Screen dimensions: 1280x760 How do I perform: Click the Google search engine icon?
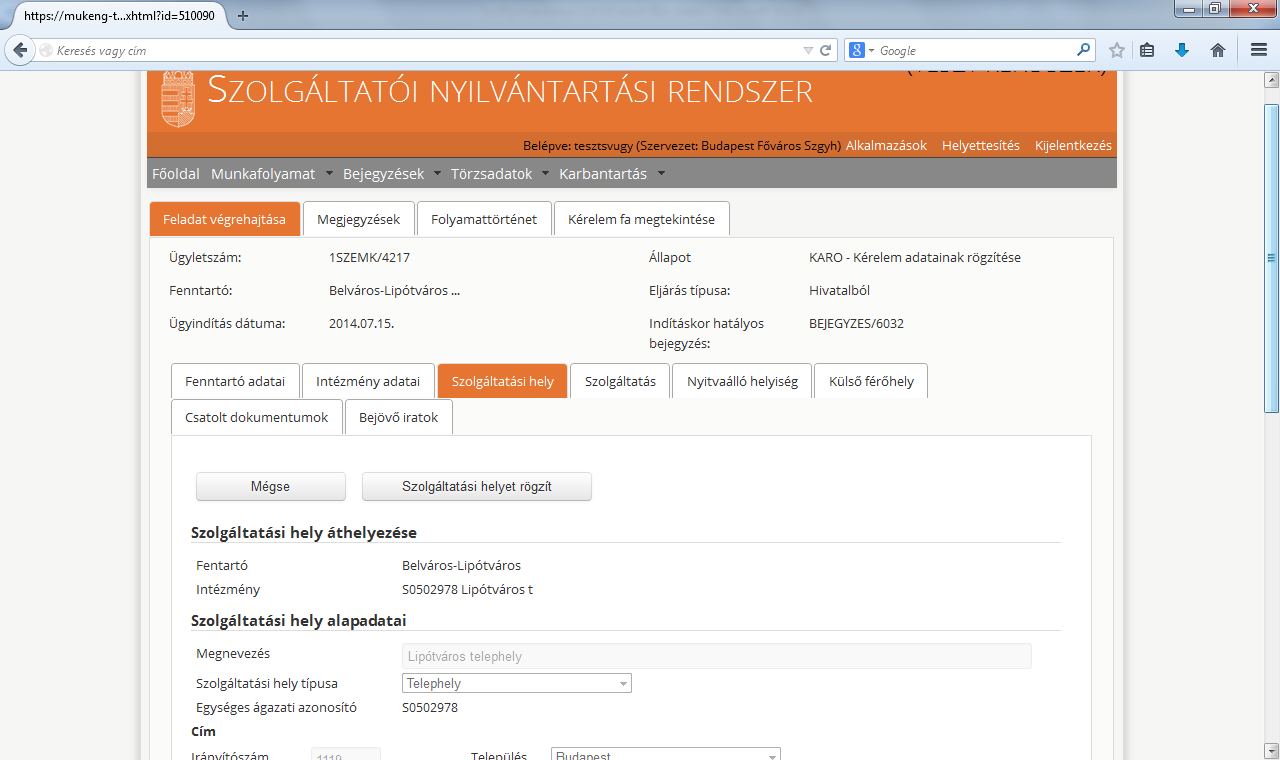pyautogui.click(x=856, y=50)
